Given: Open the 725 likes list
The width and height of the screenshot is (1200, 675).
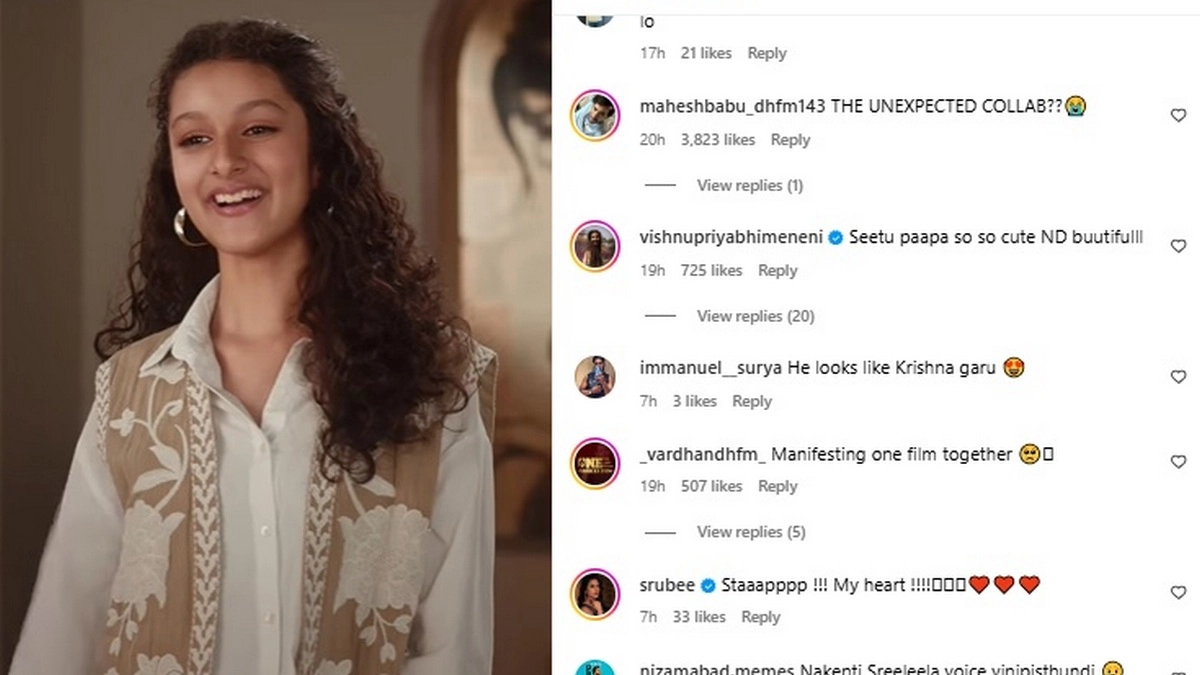Looking at the screenshot, I should [x=711, y=270].
